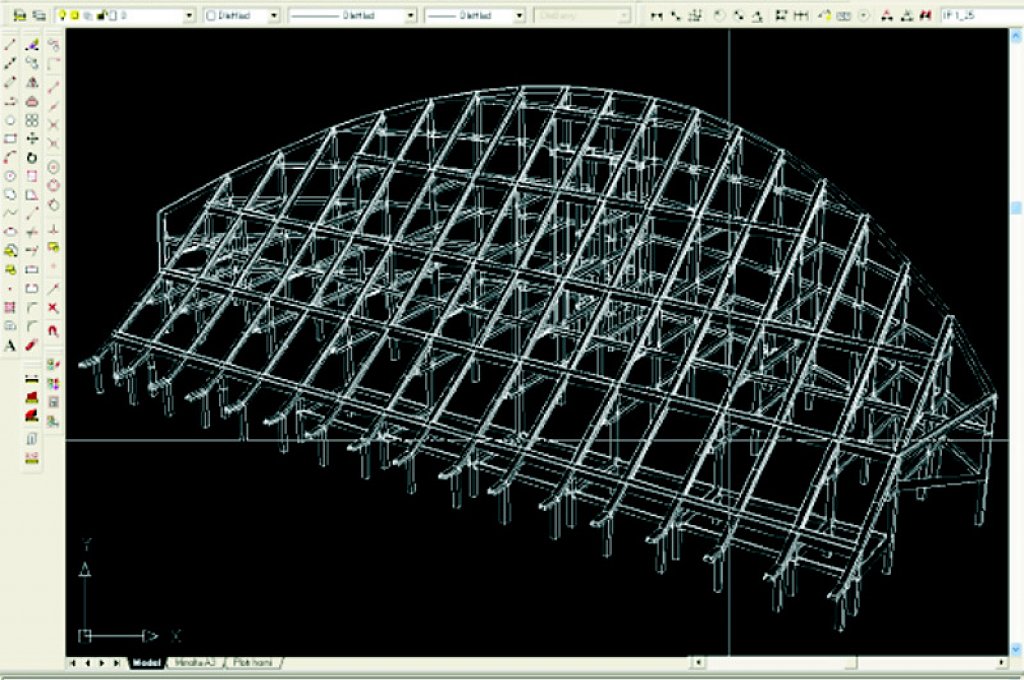Select the Rotate modify tool
1024x680 pixels.
pos(32,157)
